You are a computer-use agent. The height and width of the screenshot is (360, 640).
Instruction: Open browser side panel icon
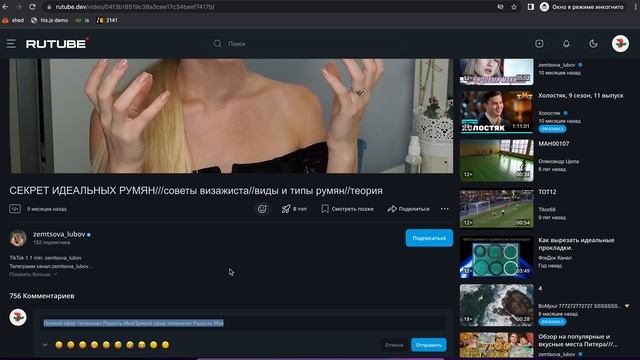(531, 7)
